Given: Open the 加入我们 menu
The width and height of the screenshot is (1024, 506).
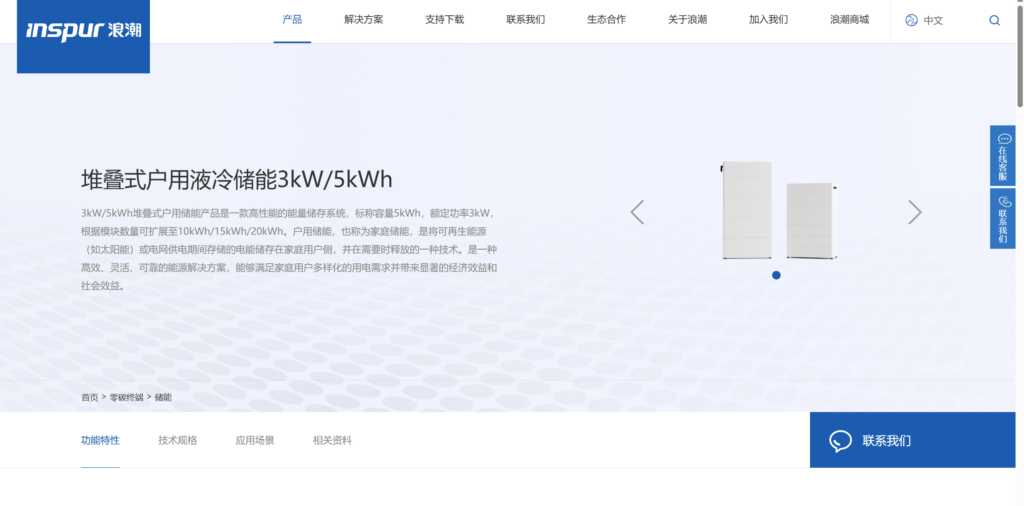Looking at the screenshot, I should pyautogui.click(x=769, y=20).
